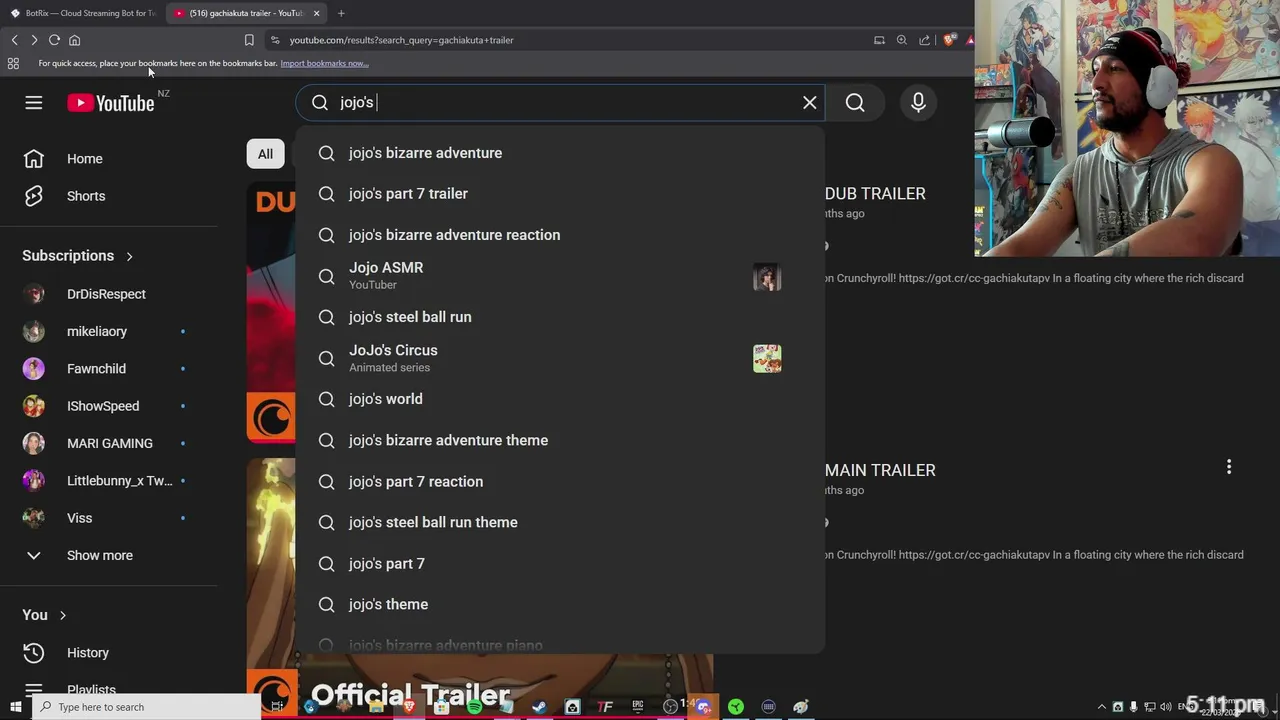Image resolution: width=1280 pixels, height=720 pixels.
Task: Go forward with the browser forward arrow
Action: [x=34, y=40]
